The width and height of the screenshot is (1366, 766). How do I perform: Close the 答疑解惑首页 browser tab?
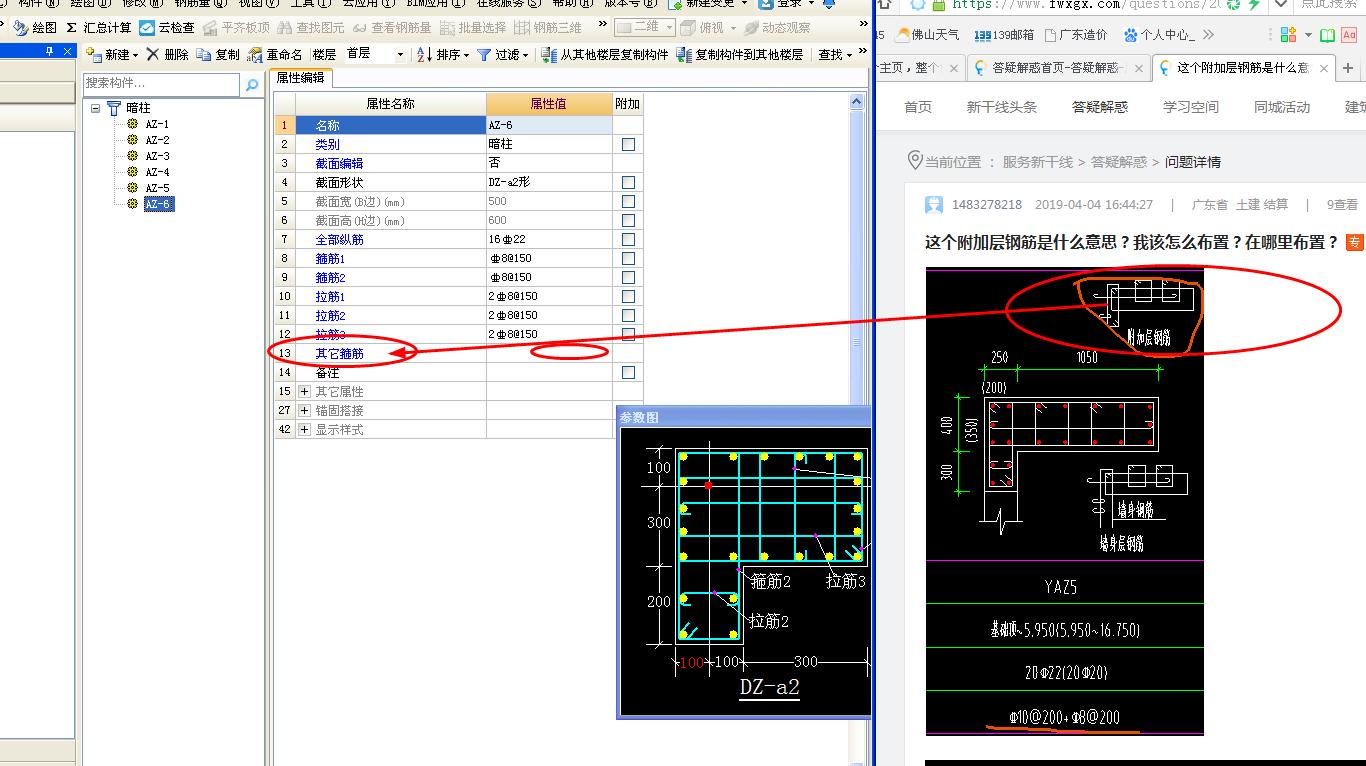pos(1139,68)
